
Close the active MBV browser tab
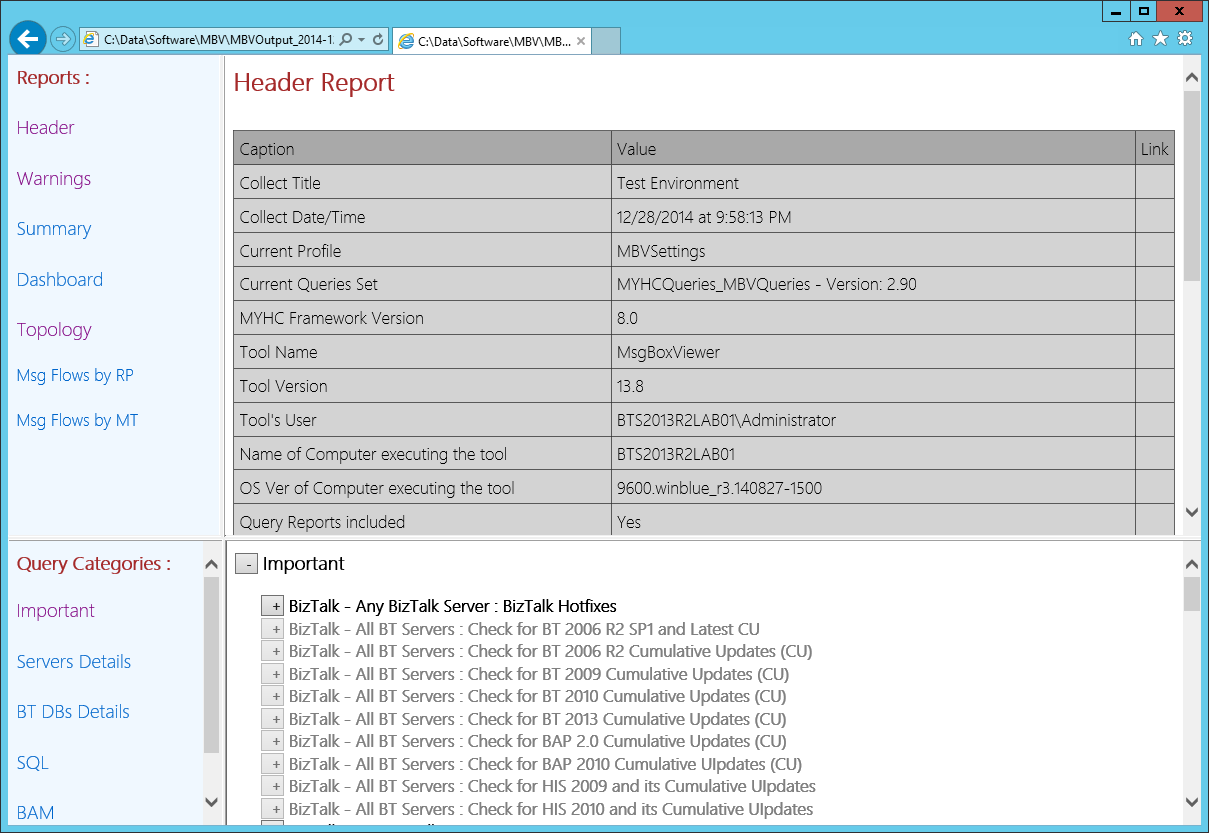(581, 41)
